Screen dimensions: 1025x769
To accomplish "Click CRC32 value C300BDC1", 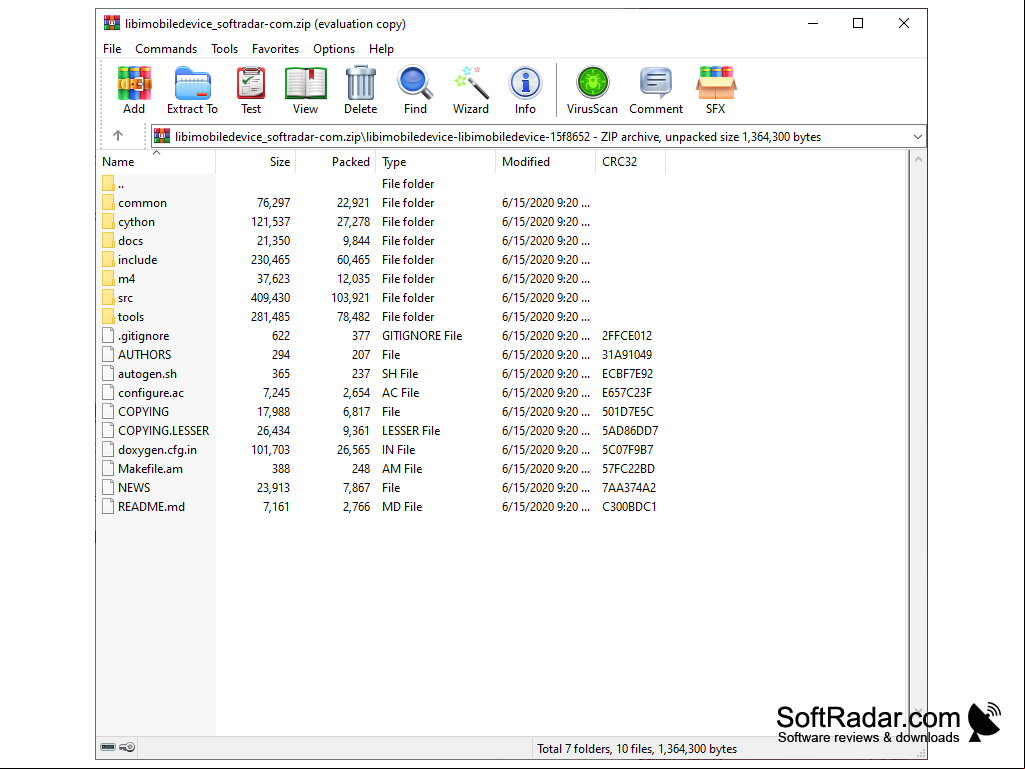I will tap(629, 507).
